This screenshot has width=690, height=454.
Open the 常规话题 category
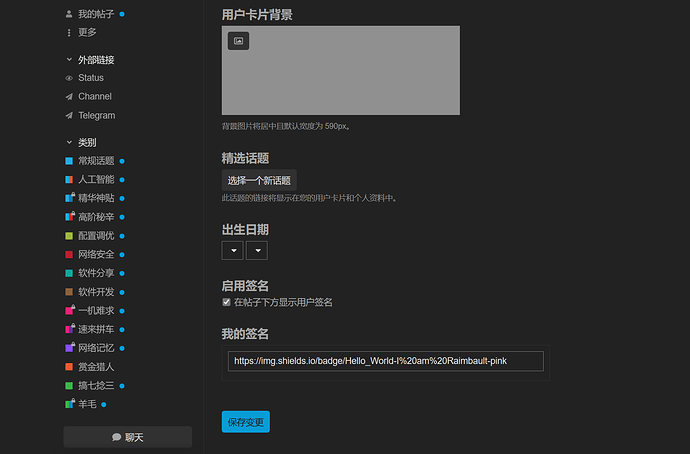pos(96,161)
